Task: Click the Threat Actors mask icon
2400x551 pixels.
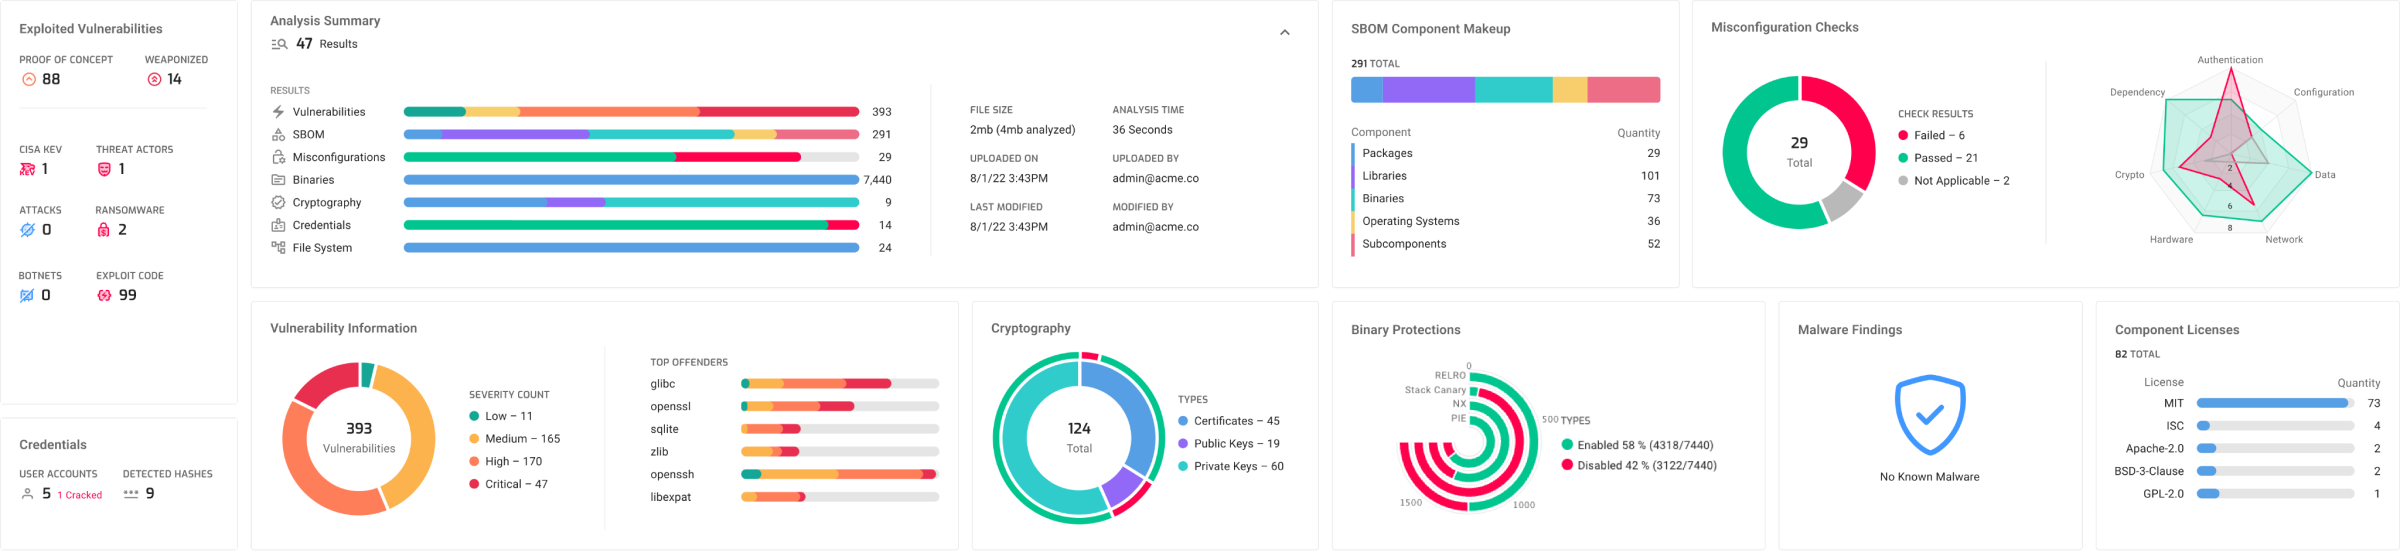Action: (104, 169)
